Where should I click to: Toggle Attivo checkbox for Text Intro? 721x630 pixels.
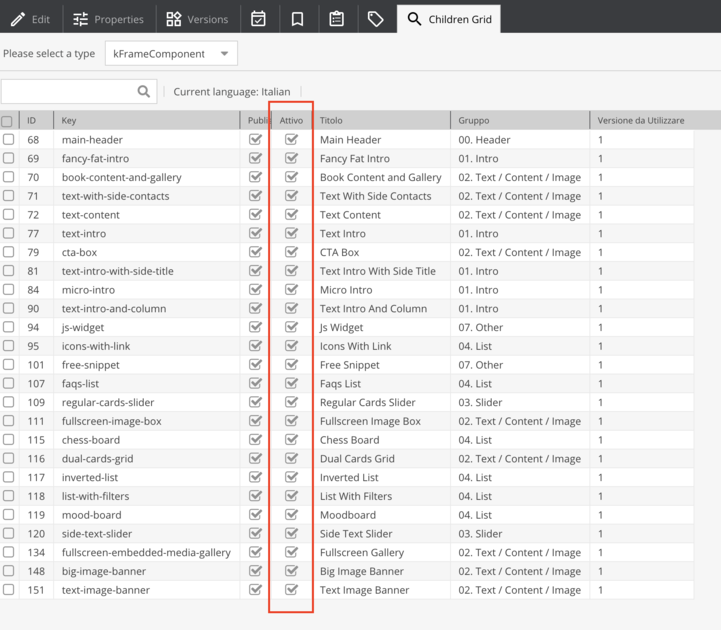tap(291, 233)
